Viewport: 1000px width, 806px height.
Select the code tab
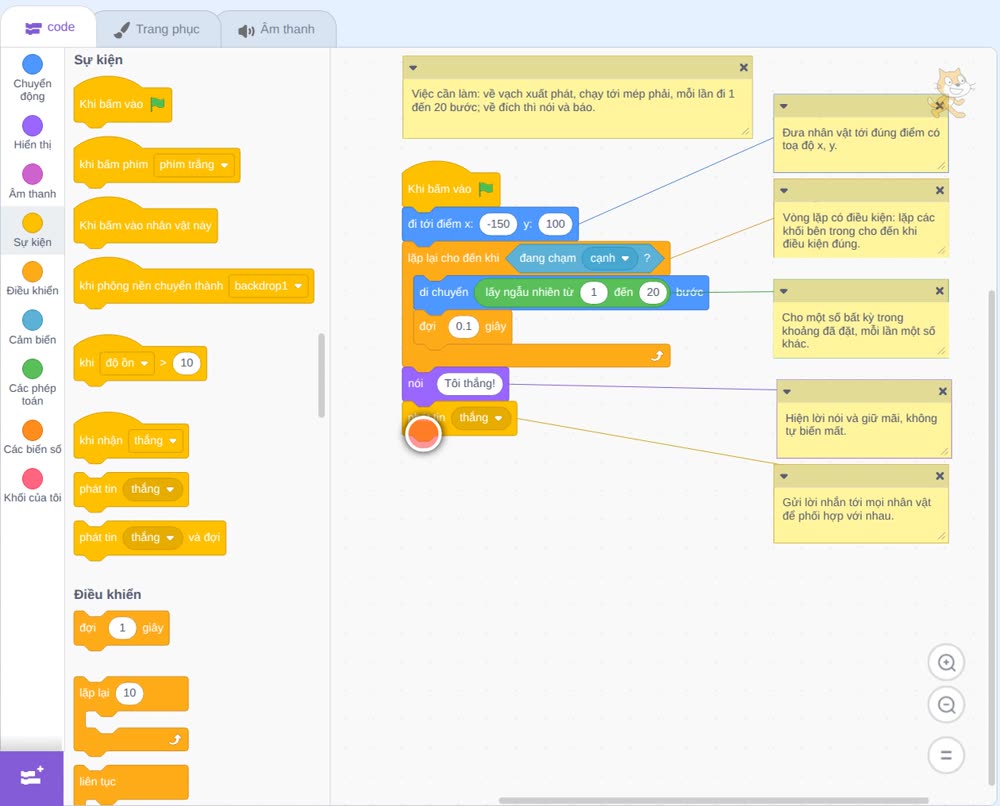click(x=49, y=27)
